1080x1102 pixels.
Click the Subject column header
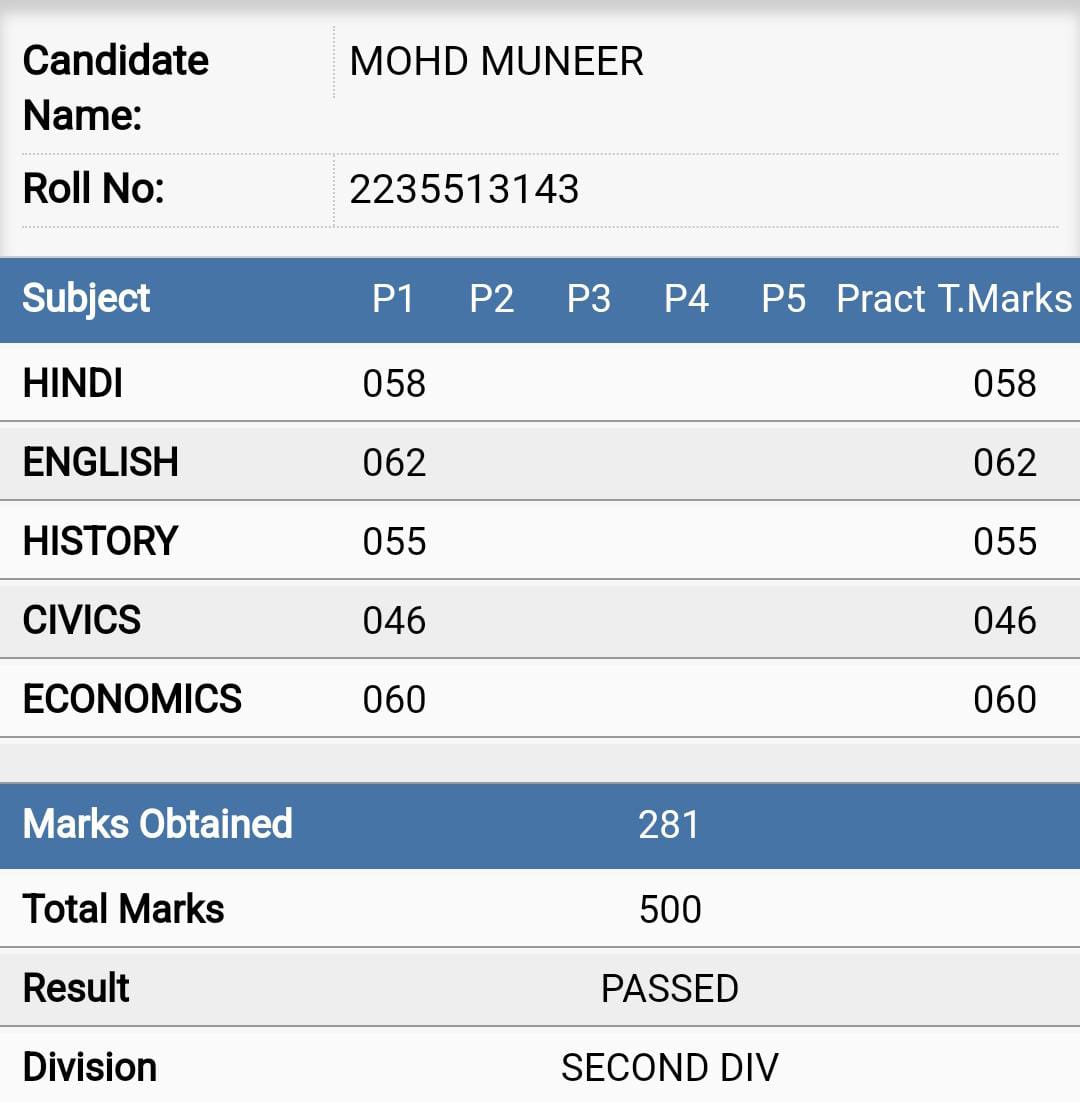(86, 299)
